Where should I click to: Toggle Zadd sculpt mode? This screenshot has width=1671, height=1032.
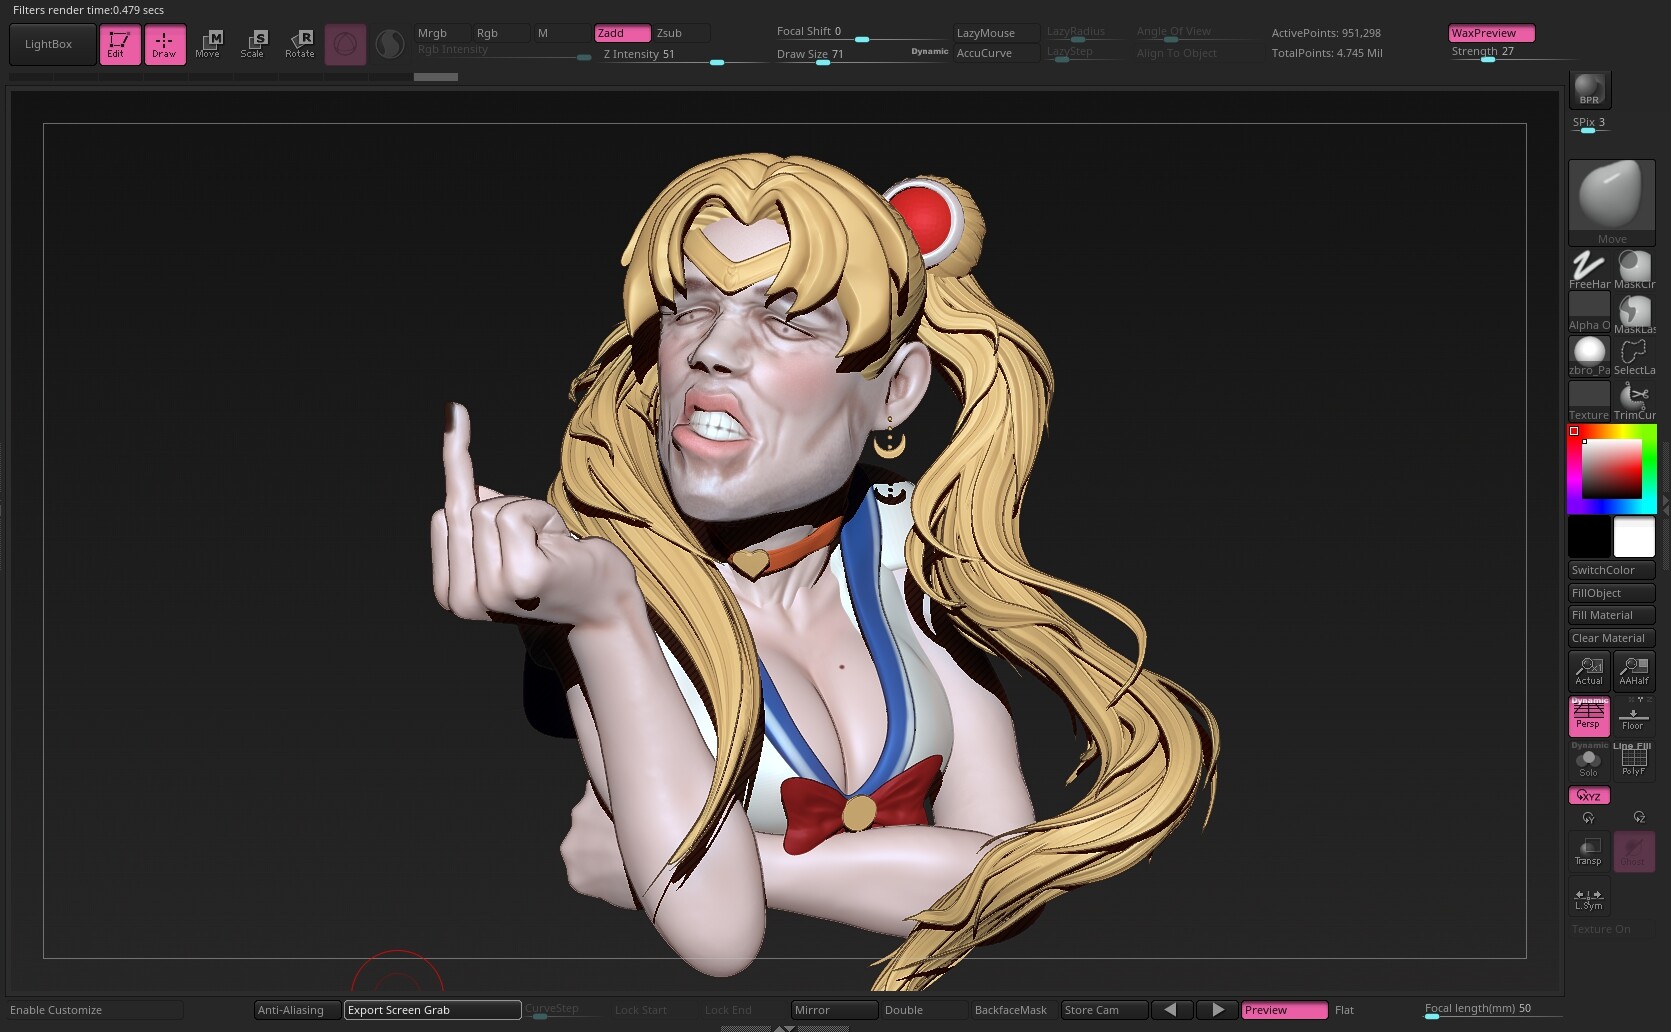point(622,33)
